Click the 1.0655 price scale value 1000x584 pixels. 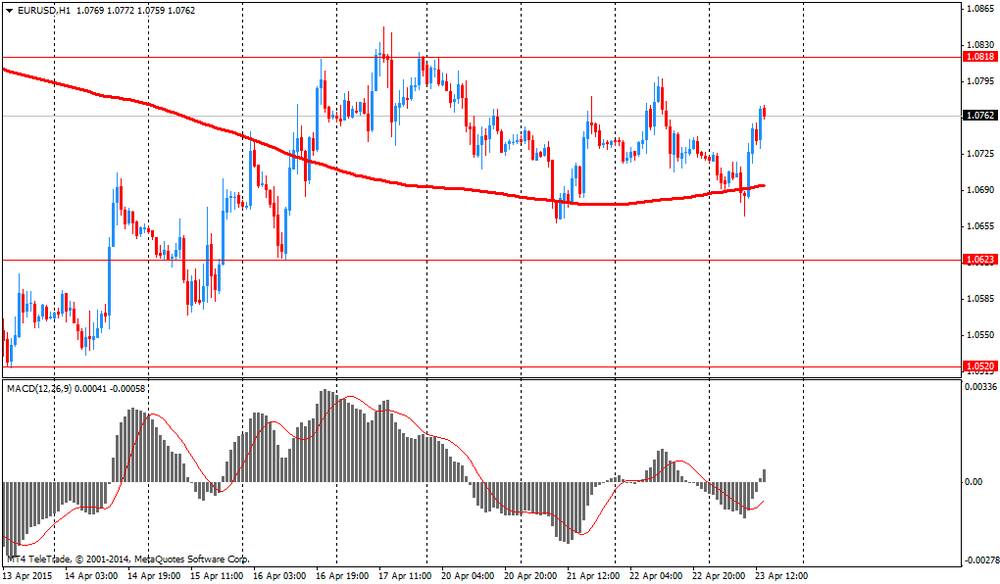[981, 226]
